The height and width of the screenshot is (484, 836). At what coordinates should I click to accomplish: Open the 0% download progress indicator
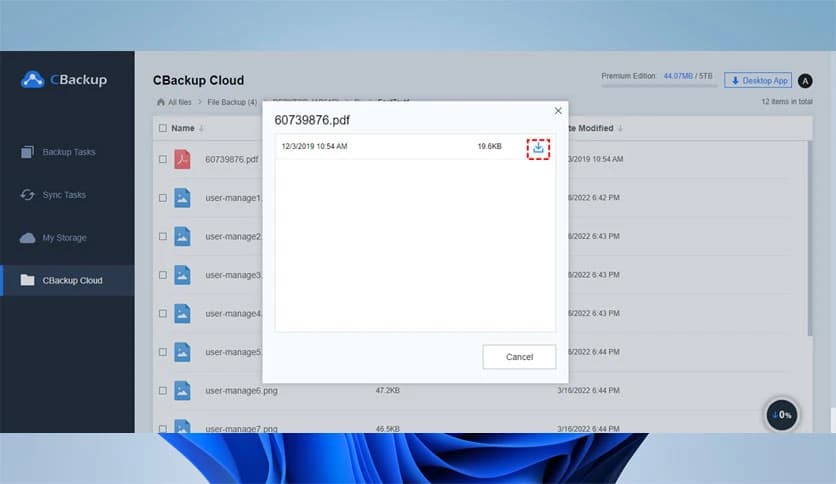coord(782,415)
